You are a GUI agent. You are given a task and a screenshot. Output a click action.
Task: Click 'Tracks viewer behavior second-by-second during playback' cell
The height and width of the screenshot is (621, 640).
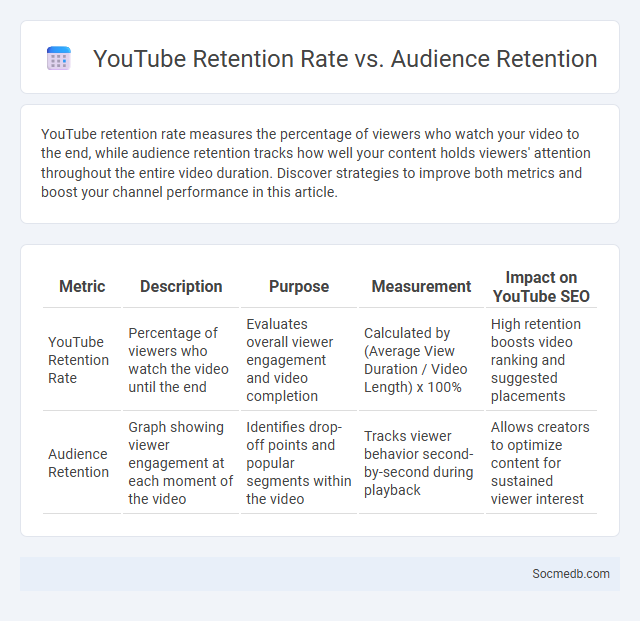click(x=421, y=463)
